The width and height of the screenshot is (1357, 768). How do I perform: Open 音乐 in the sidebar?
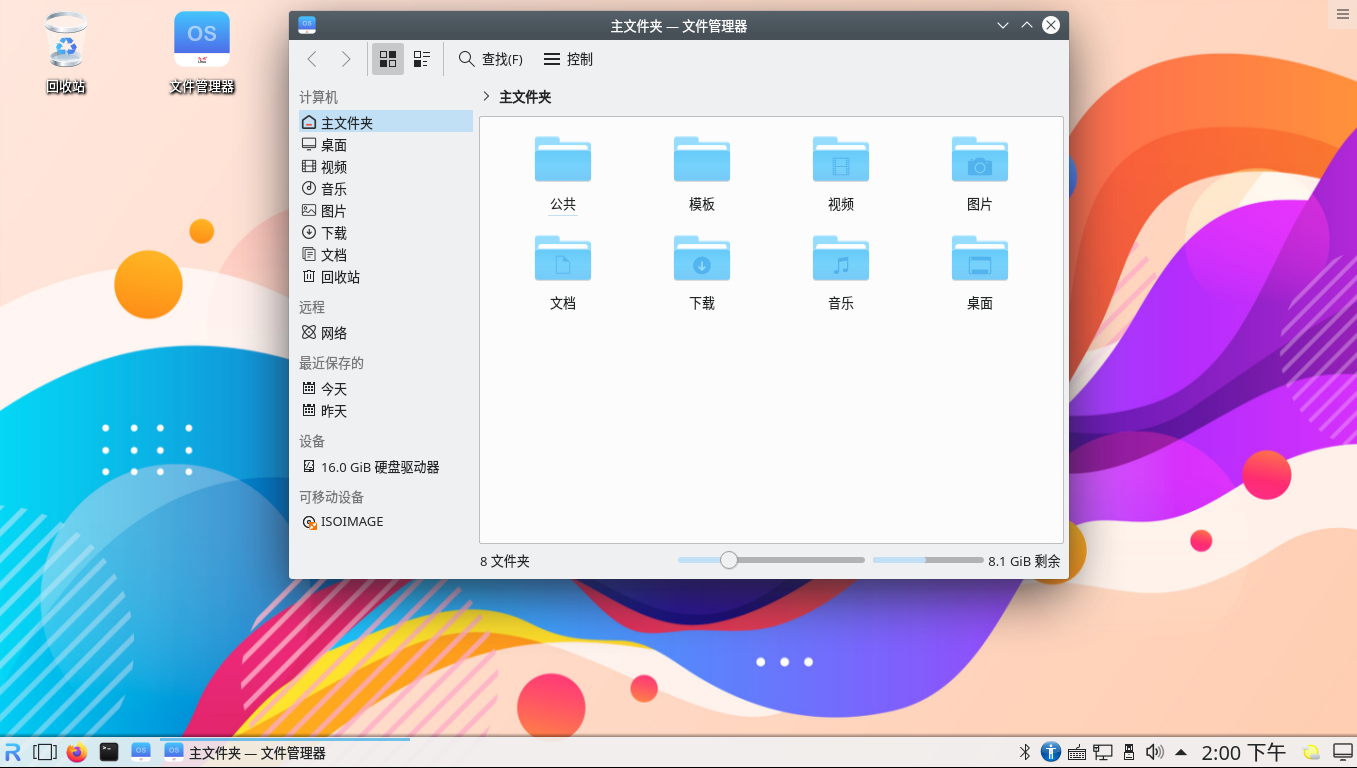tap(386, 188)
